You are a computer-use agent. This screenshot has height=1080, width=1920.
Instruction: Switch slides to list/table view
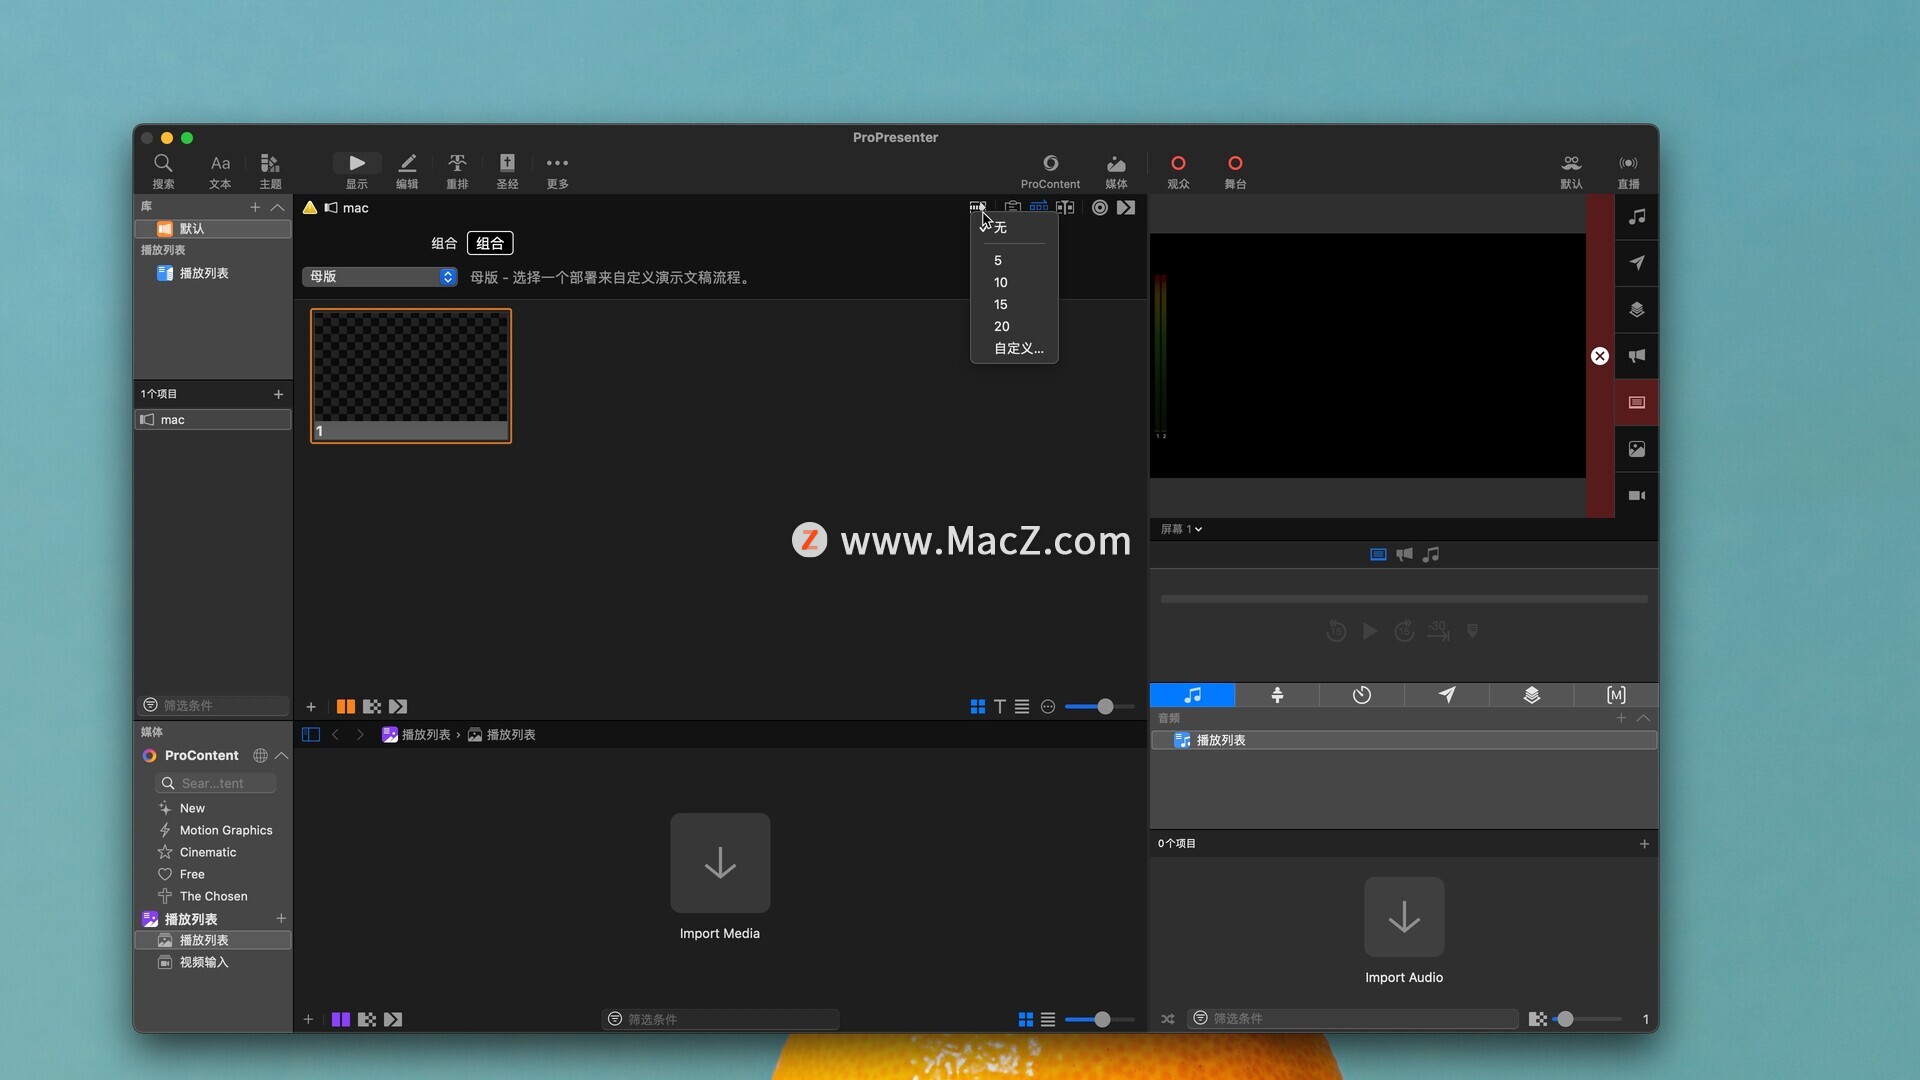pos(1022,707)
